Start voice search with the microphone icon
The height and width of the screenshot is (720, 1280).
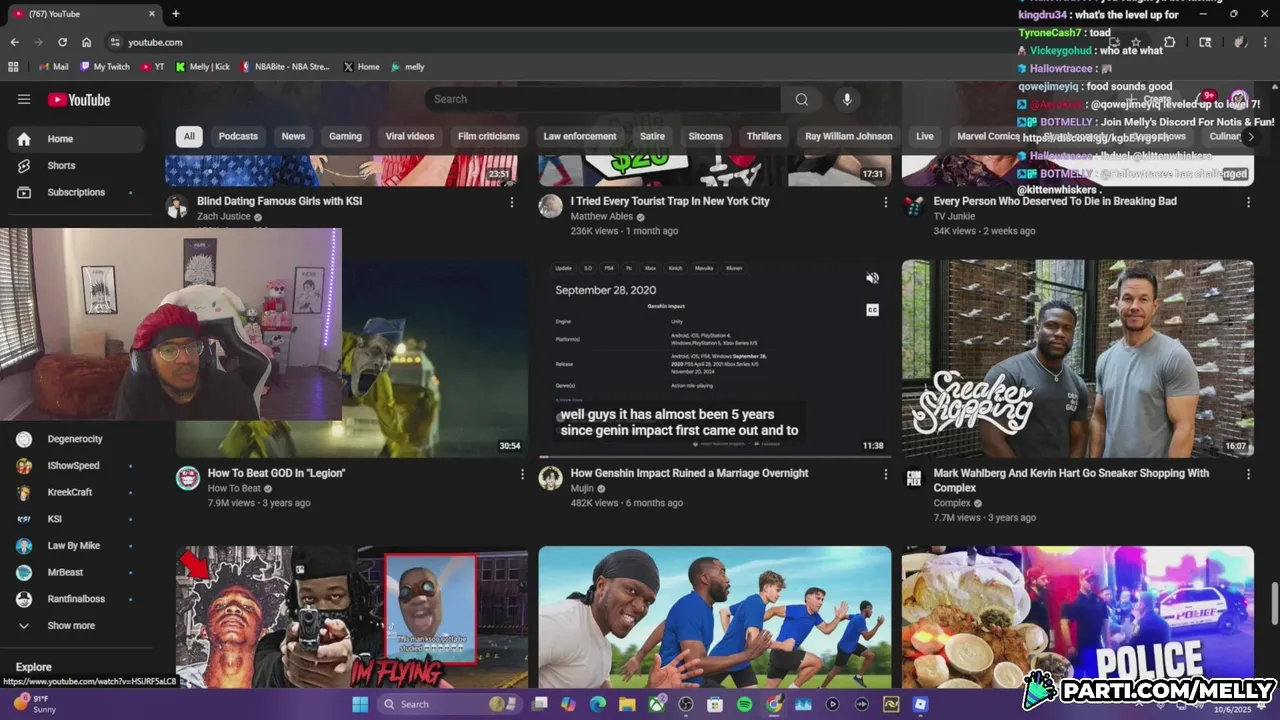pos(847,99)
